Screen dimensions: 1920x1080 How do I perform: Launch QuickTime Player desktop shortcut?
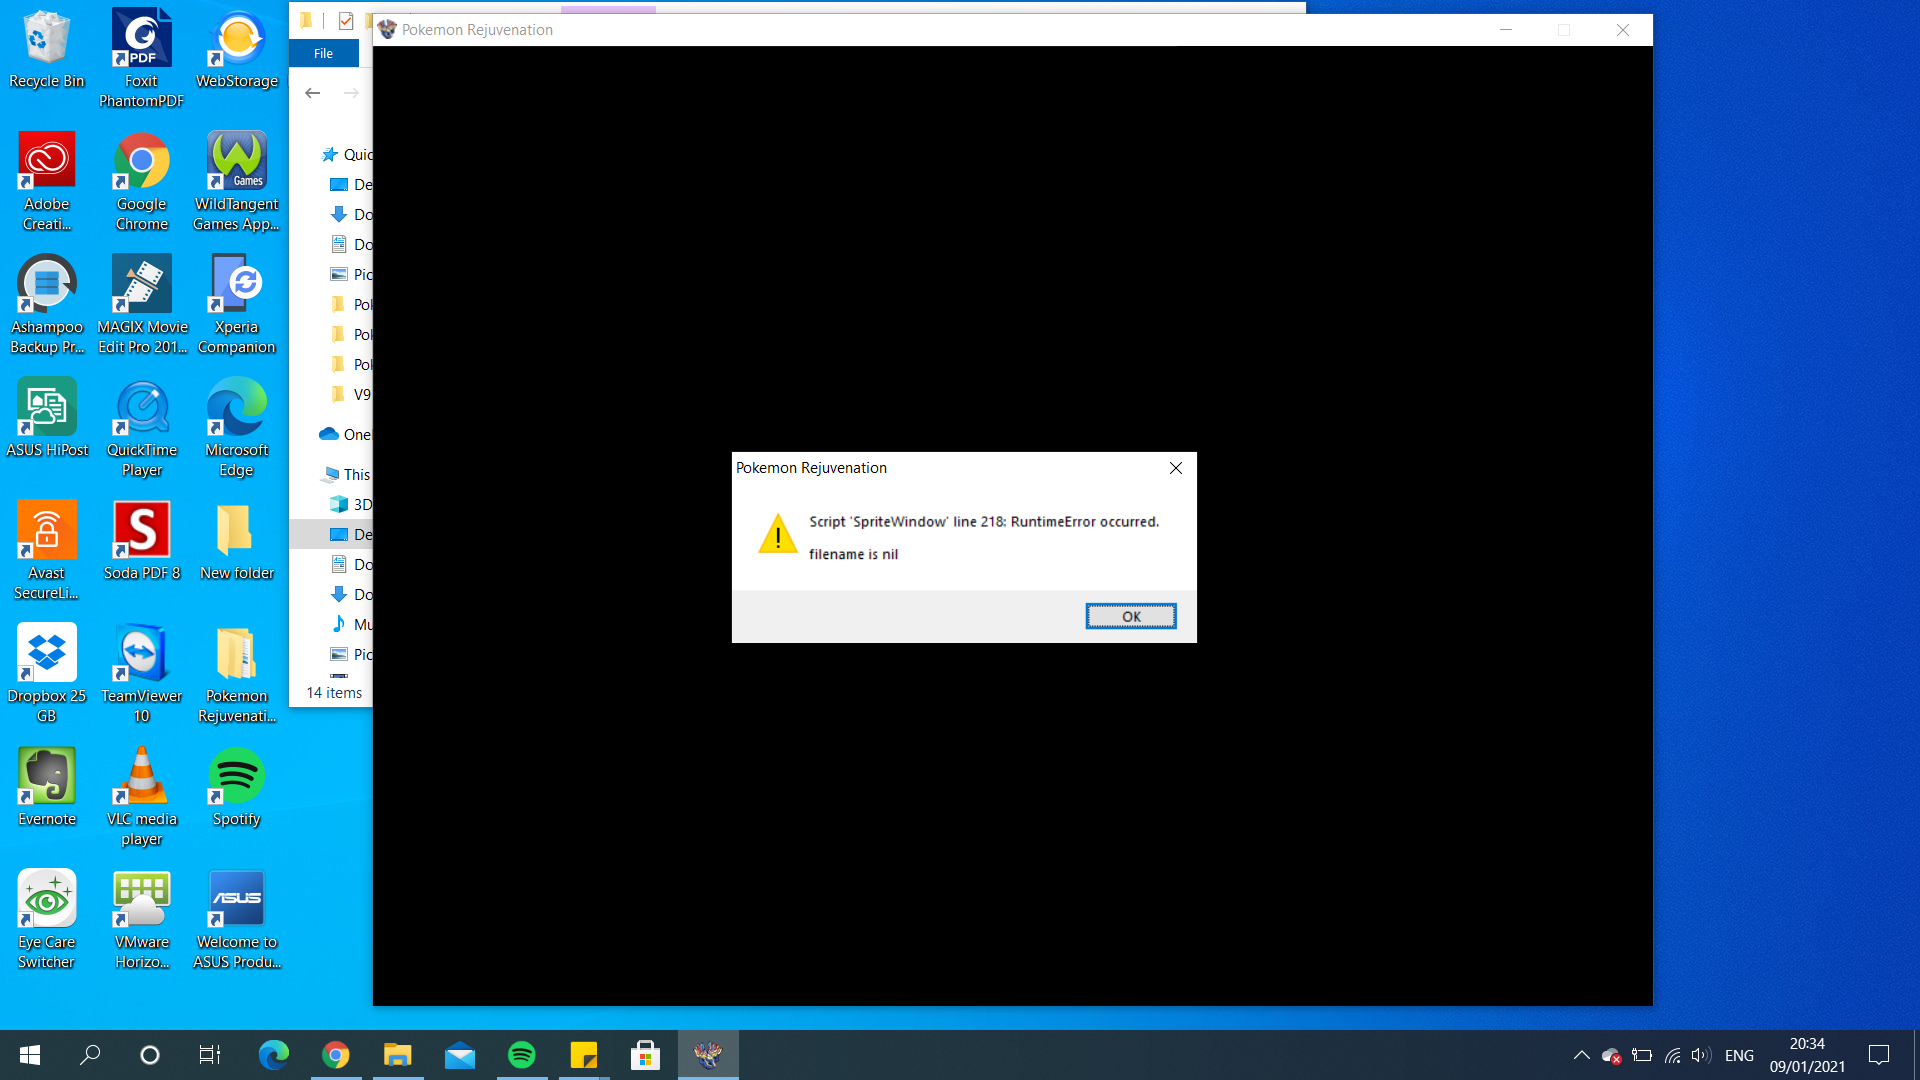click(141, 428)
